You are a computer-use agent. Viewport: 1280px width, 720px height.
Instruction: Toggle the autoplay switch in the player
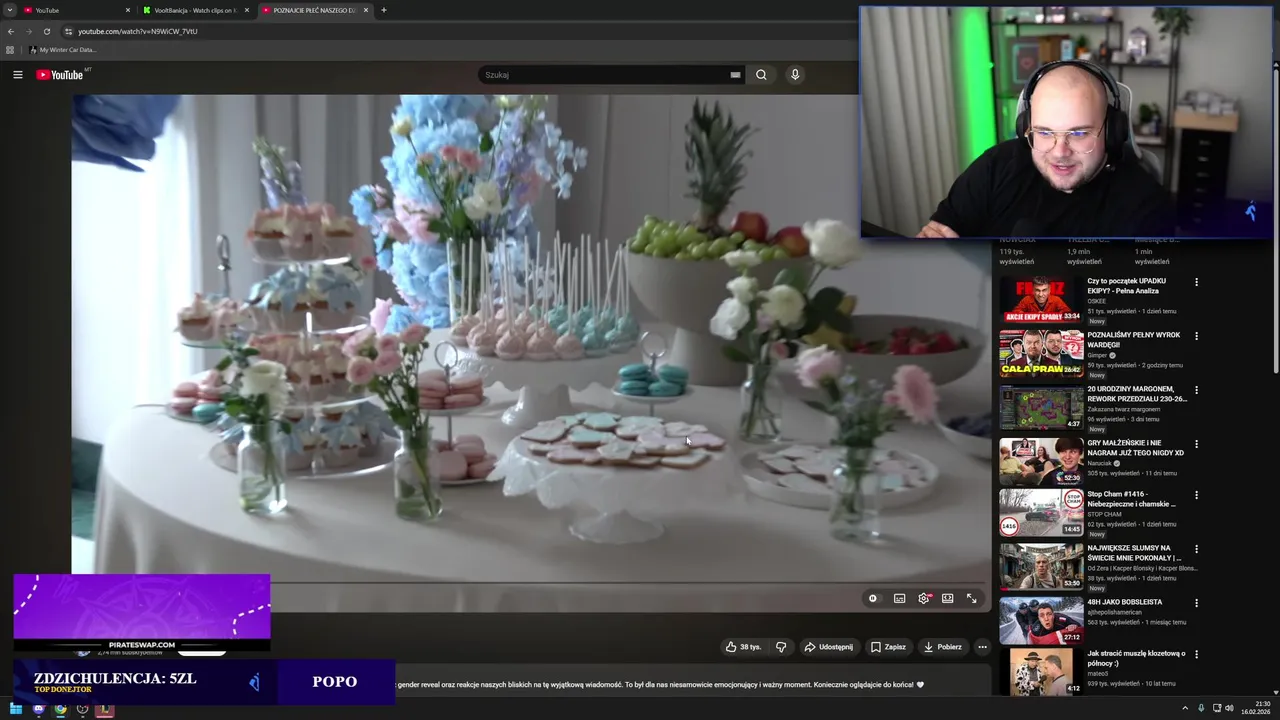tap(873, 598)
